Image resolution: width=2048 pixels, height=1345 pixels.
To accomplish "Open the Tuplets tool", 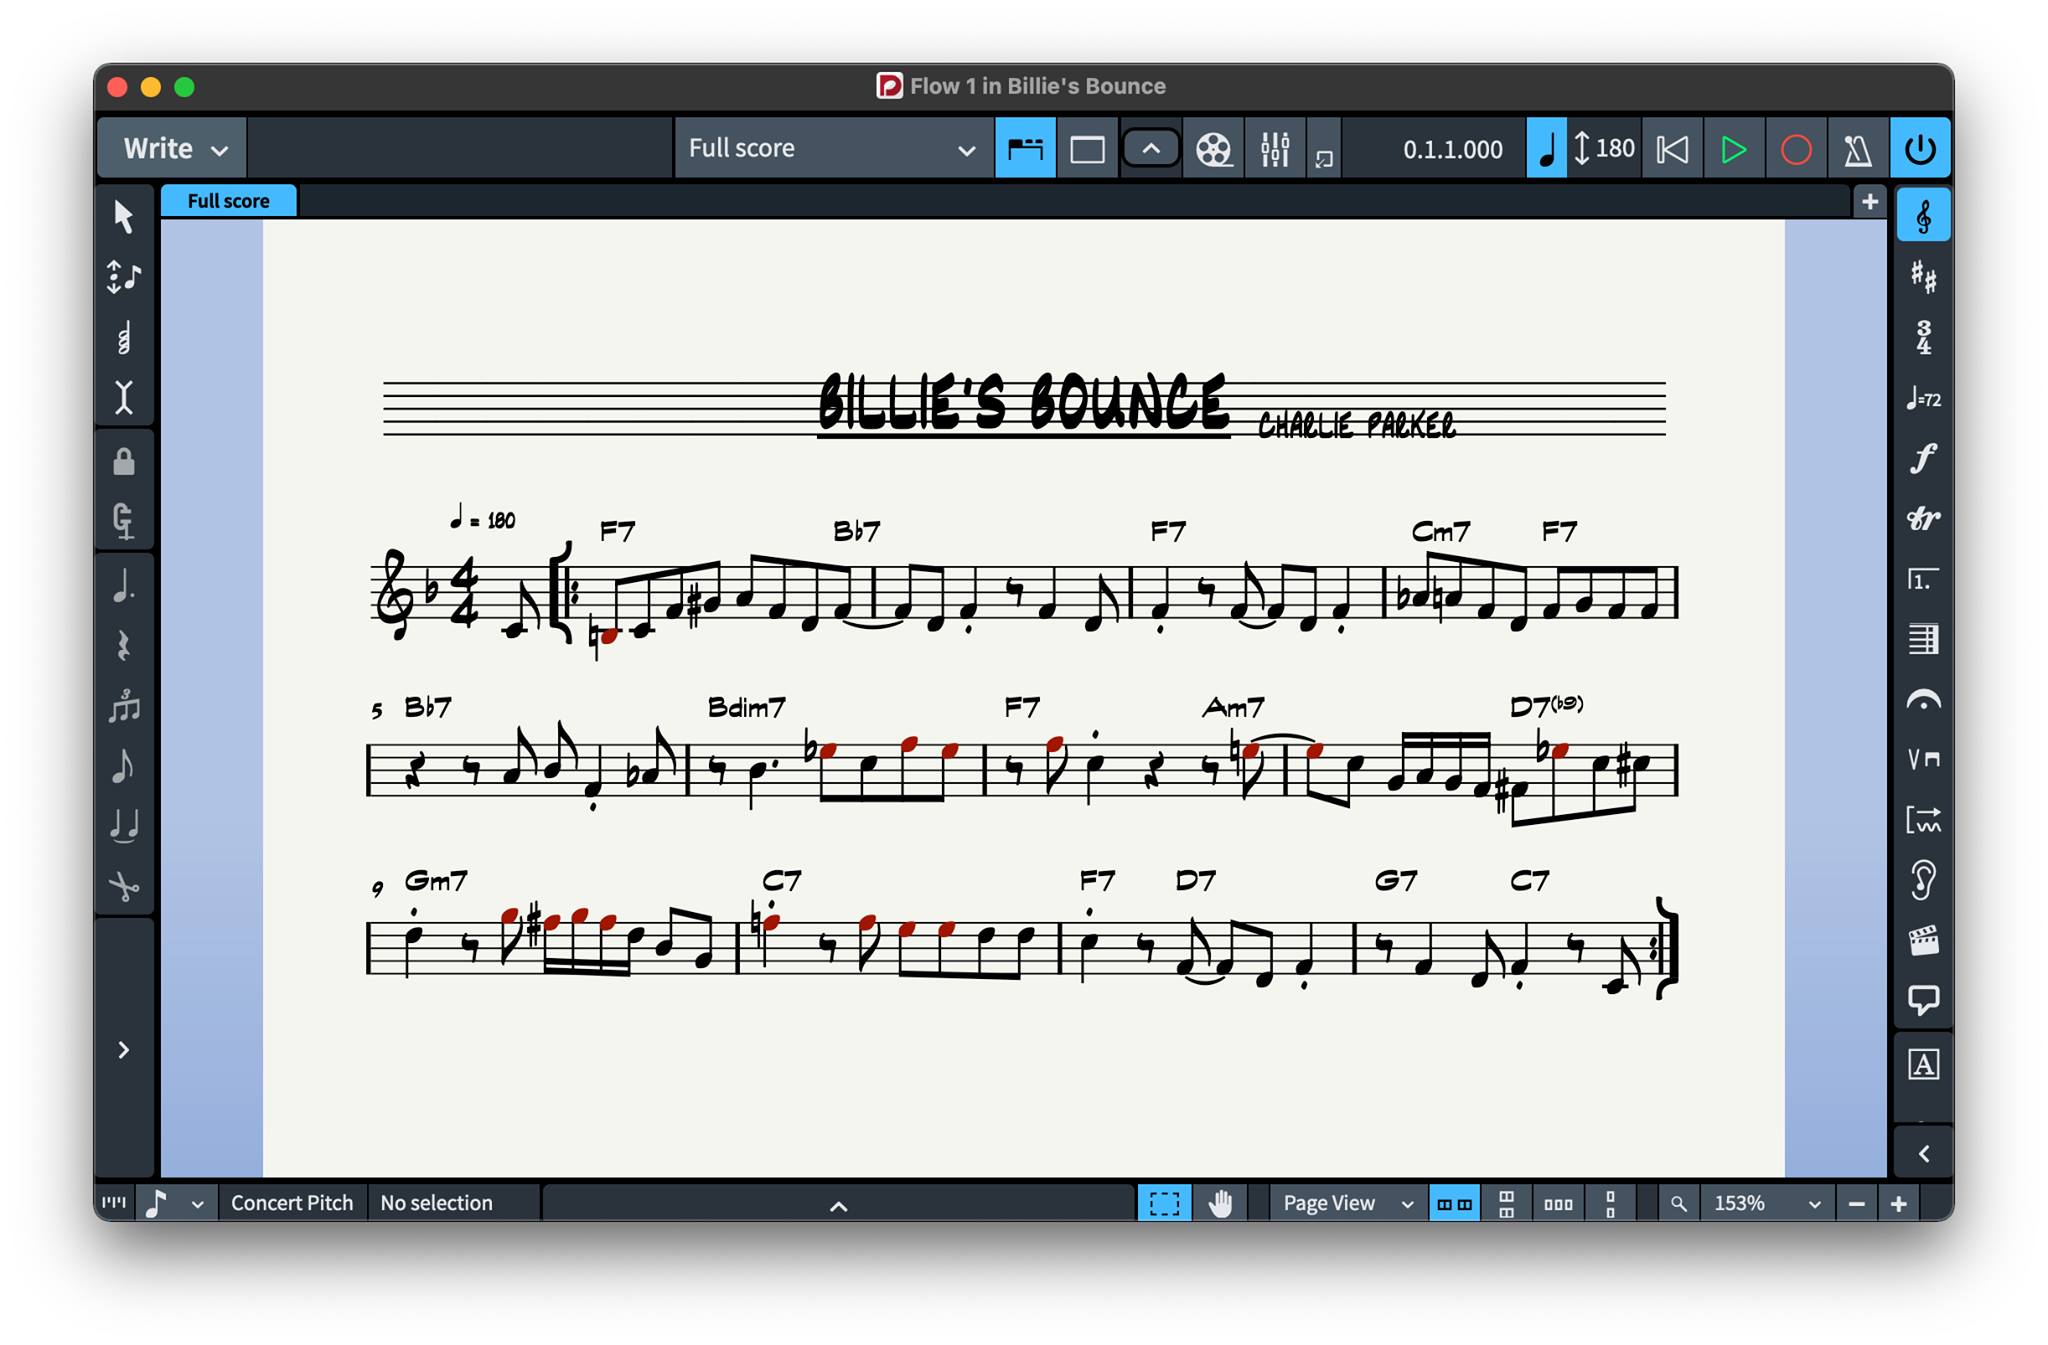I will 124,706.
